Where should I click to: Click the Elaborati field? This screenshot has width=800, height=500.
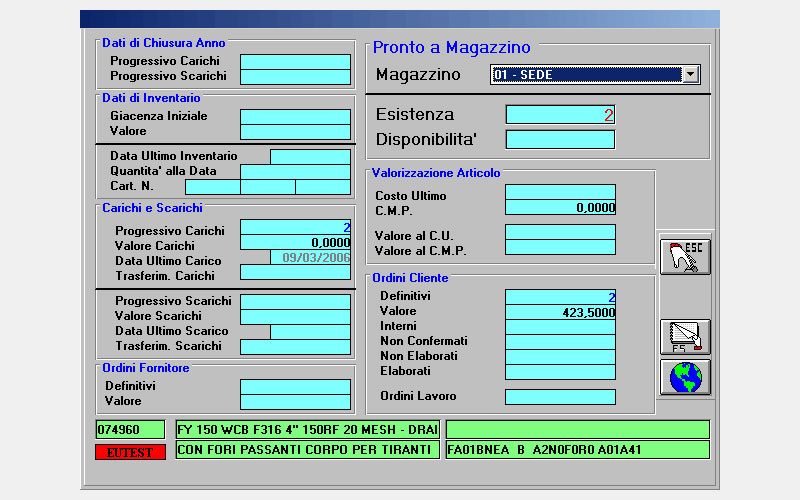click(x=560, y=372)
